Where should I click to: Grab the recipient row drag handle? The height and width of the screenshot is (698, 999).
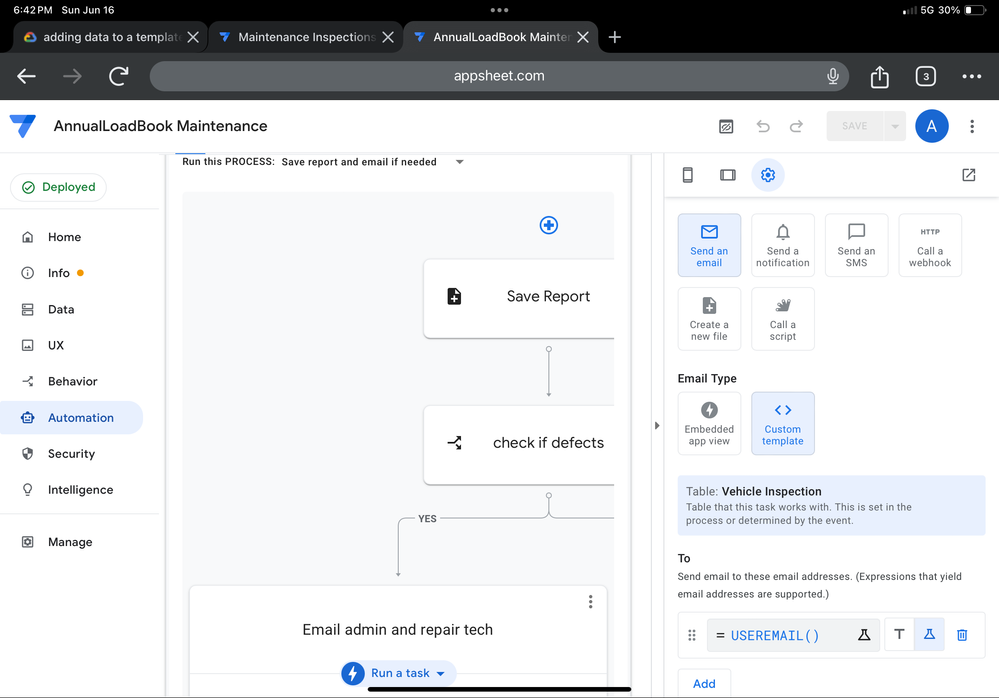[692, 635]
